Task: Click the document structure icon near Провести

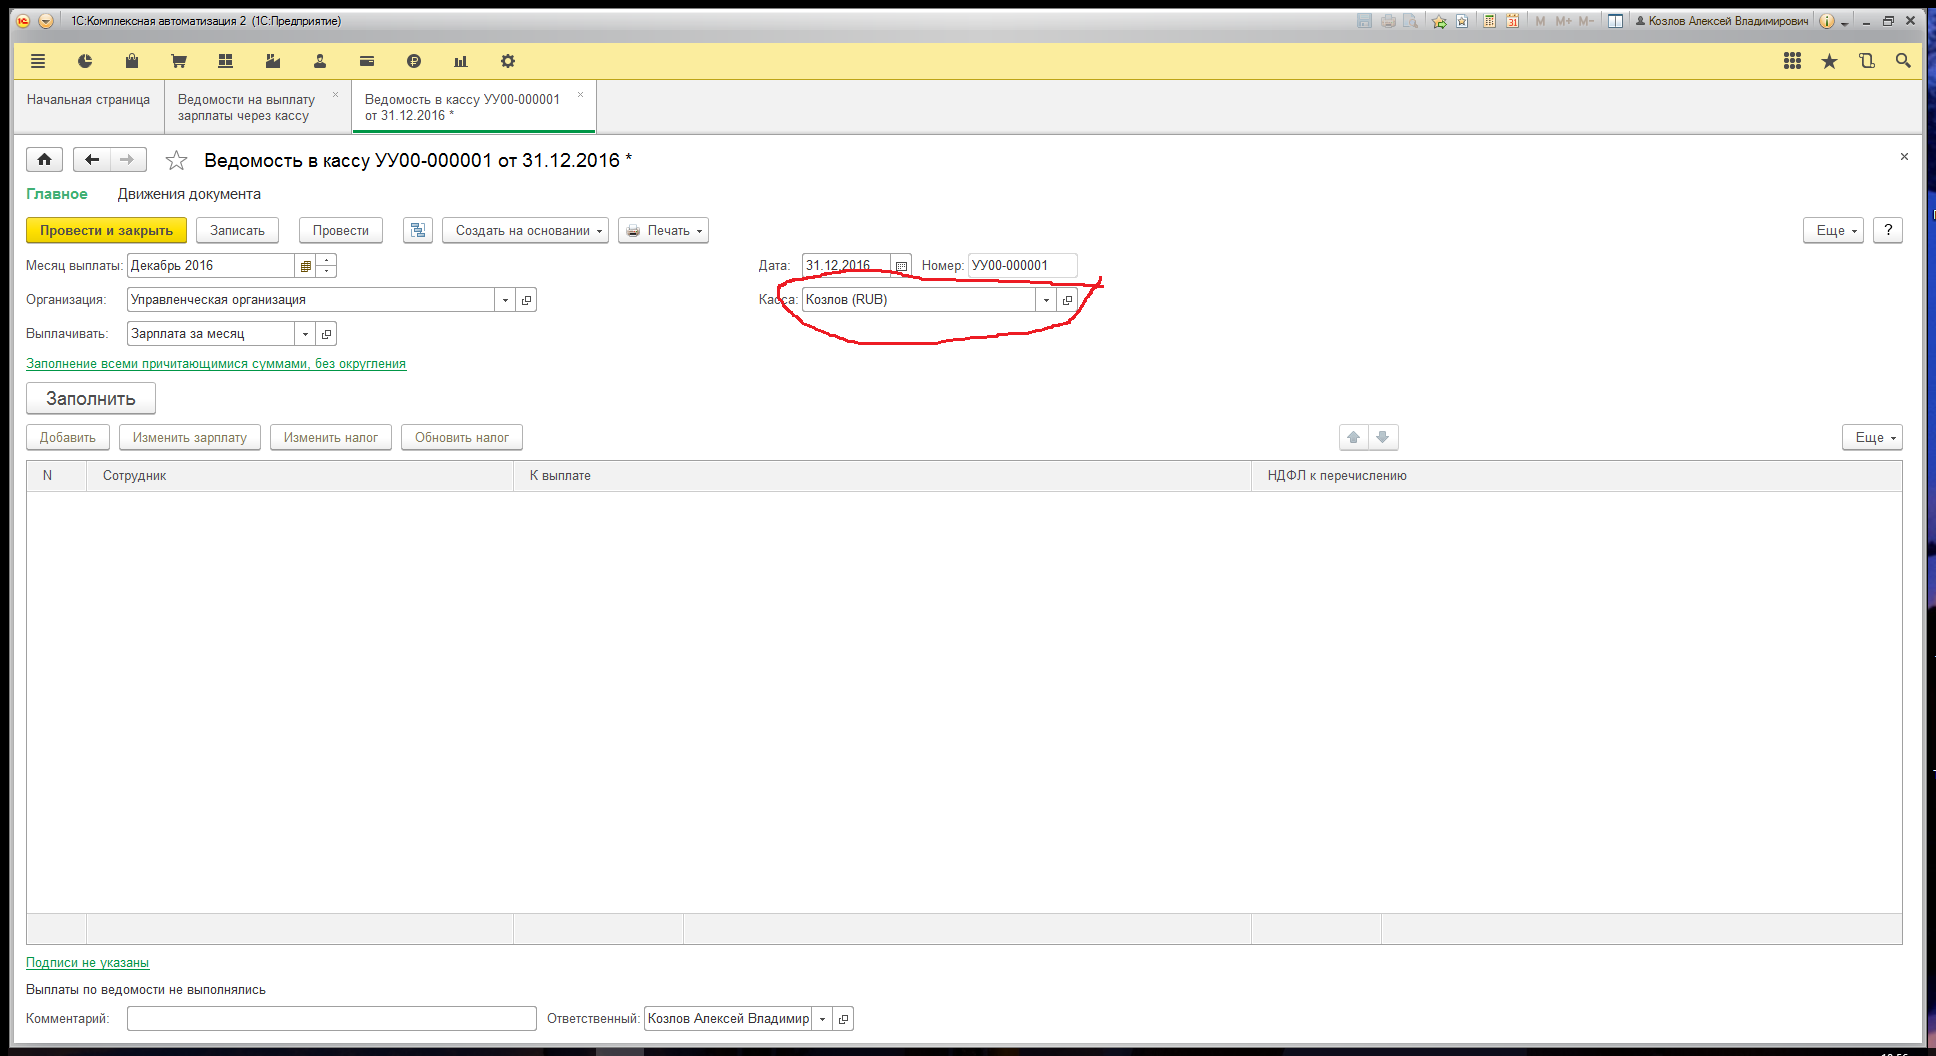Action: coord(418,231)
